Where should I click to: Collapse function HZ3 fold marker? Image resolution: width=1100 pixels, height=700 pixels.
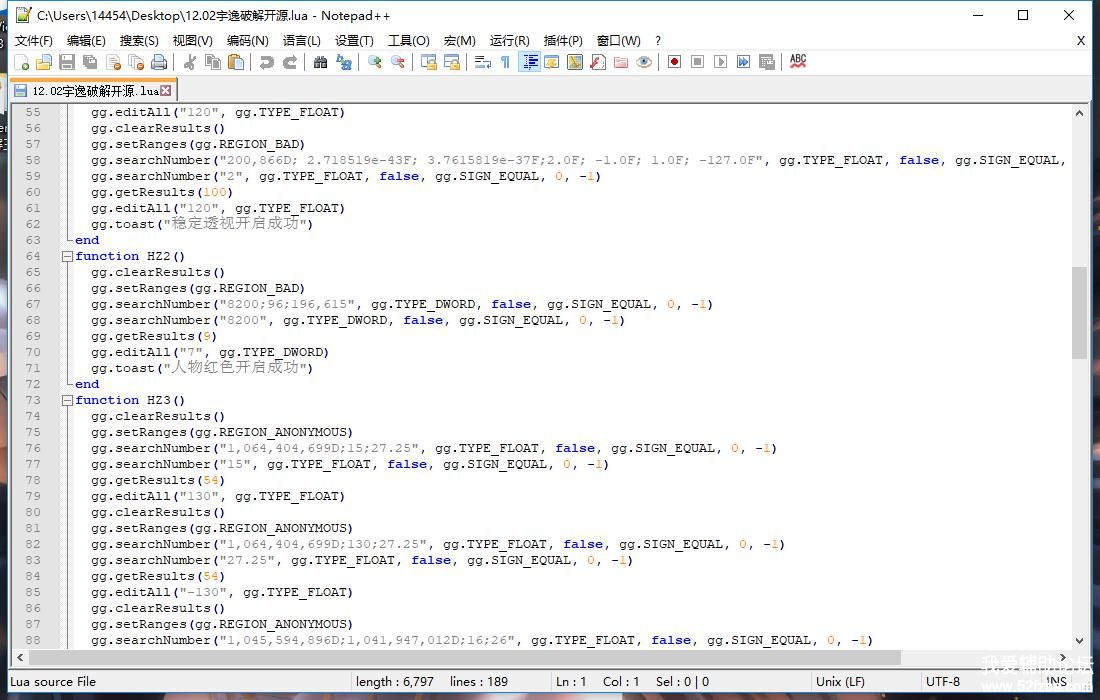[67, 401]
